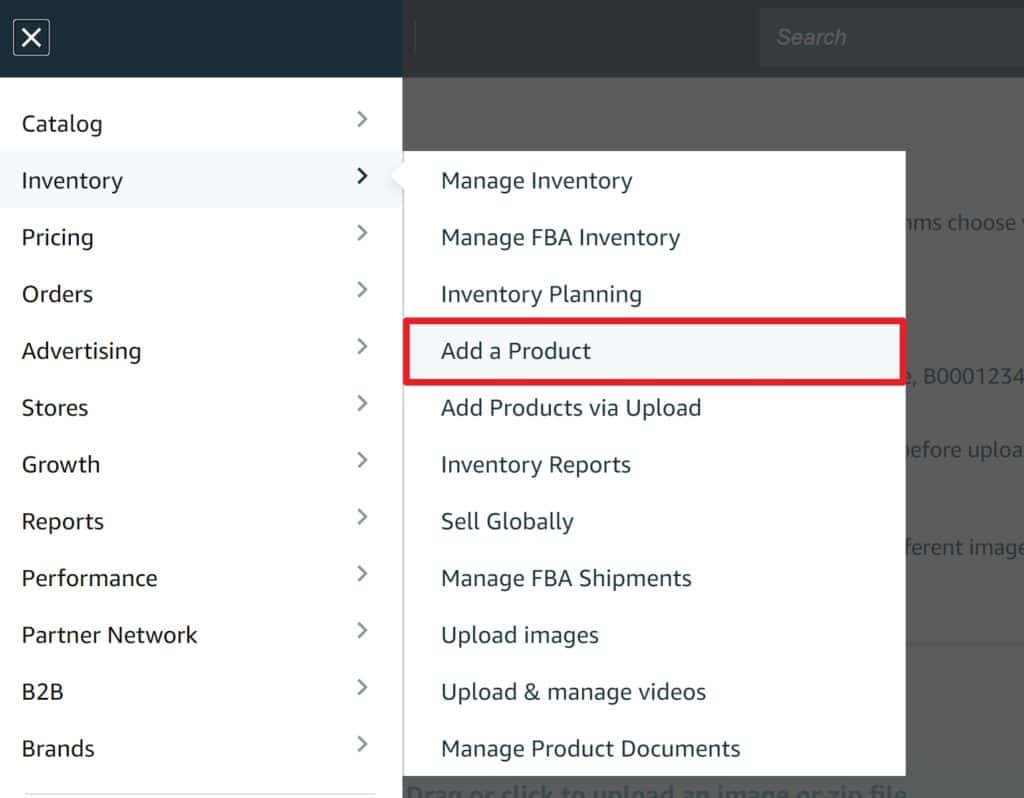Go to Sell Globally
This screenshot has height=798, width=1024.
507,522
